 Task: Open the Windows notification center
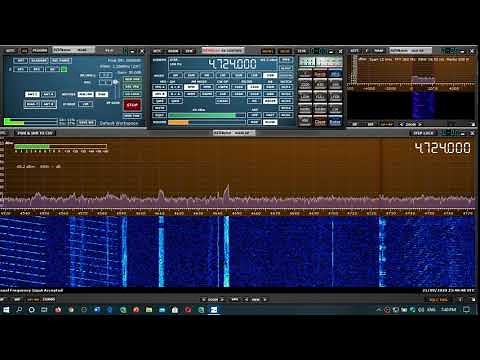466,310
